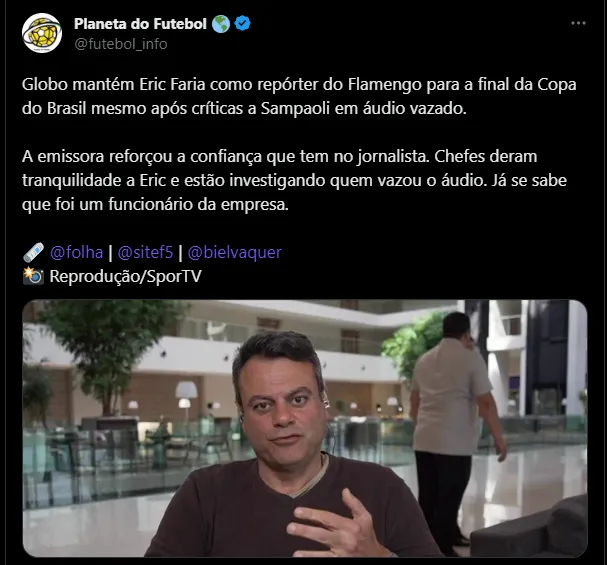Open the @futebol_info handle
The width and height of the screenshot is (607, 565).
point(120,44)
